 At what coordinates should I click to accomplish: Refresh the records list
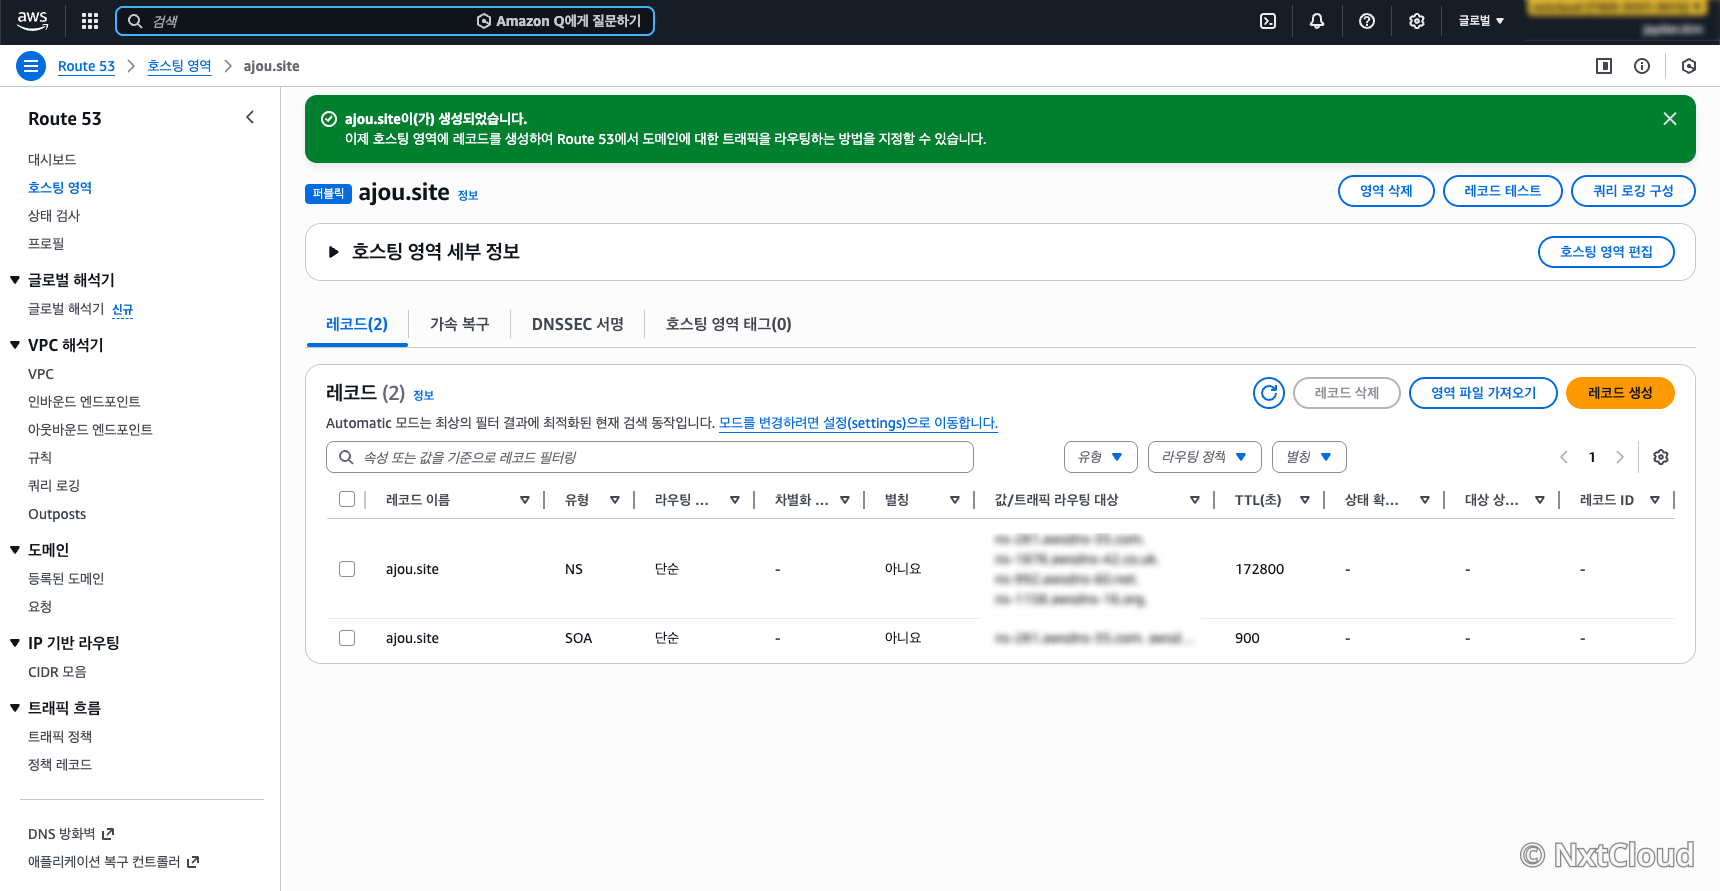point(1269,393)
